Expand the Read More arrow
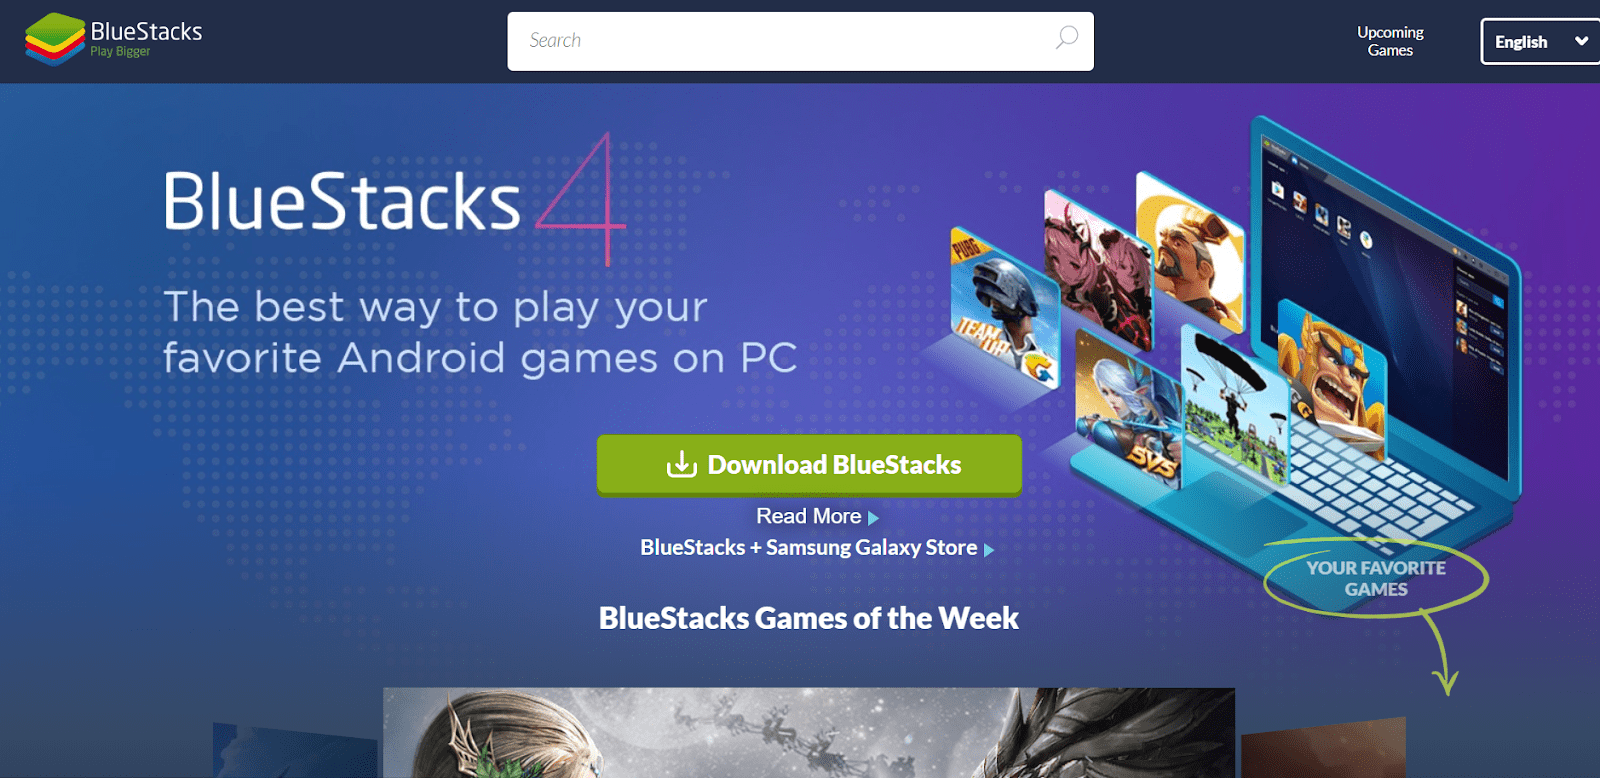 coord(873,518)
